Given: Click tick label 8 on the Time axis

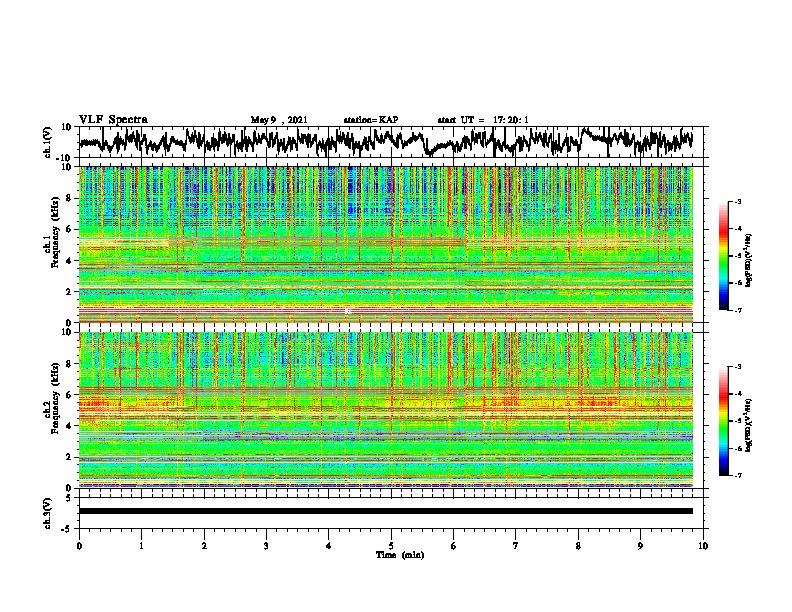Looking at the screenshot, I should click(x=578, y=546).
